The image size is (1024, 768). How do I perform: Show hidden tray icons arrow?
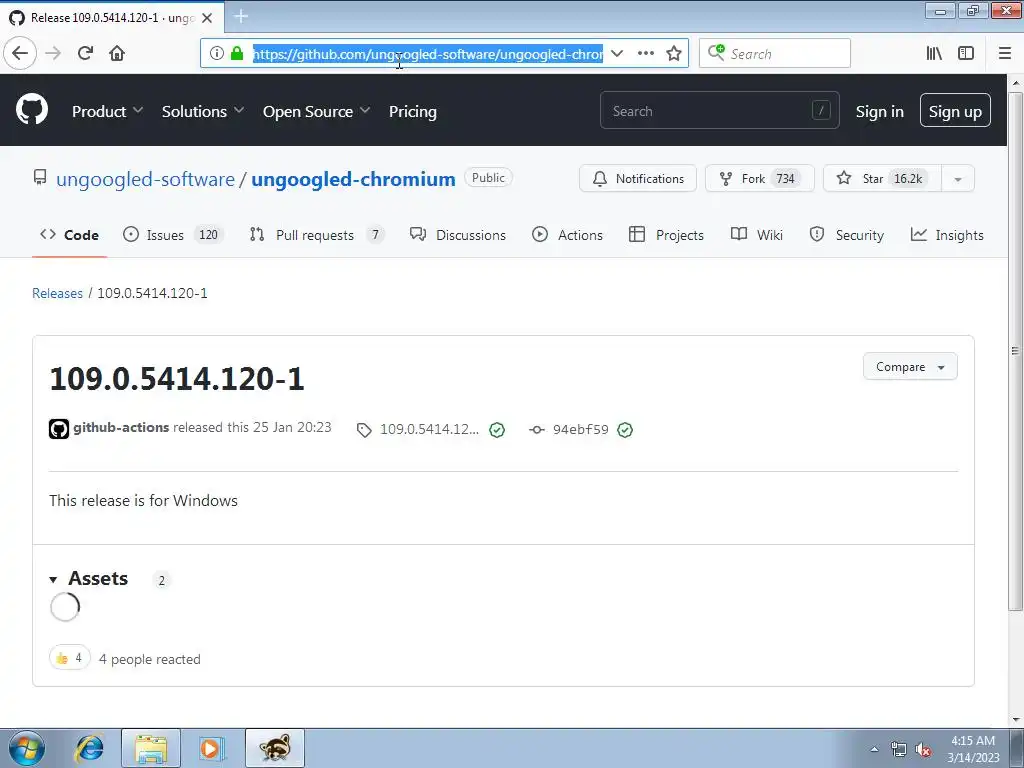(874, 750)
